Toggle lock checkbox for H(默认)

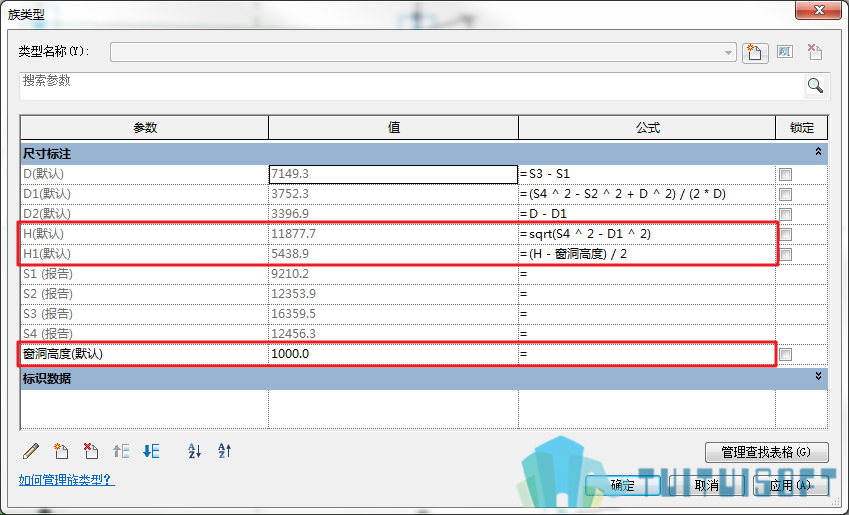click(x=786, y=234)
